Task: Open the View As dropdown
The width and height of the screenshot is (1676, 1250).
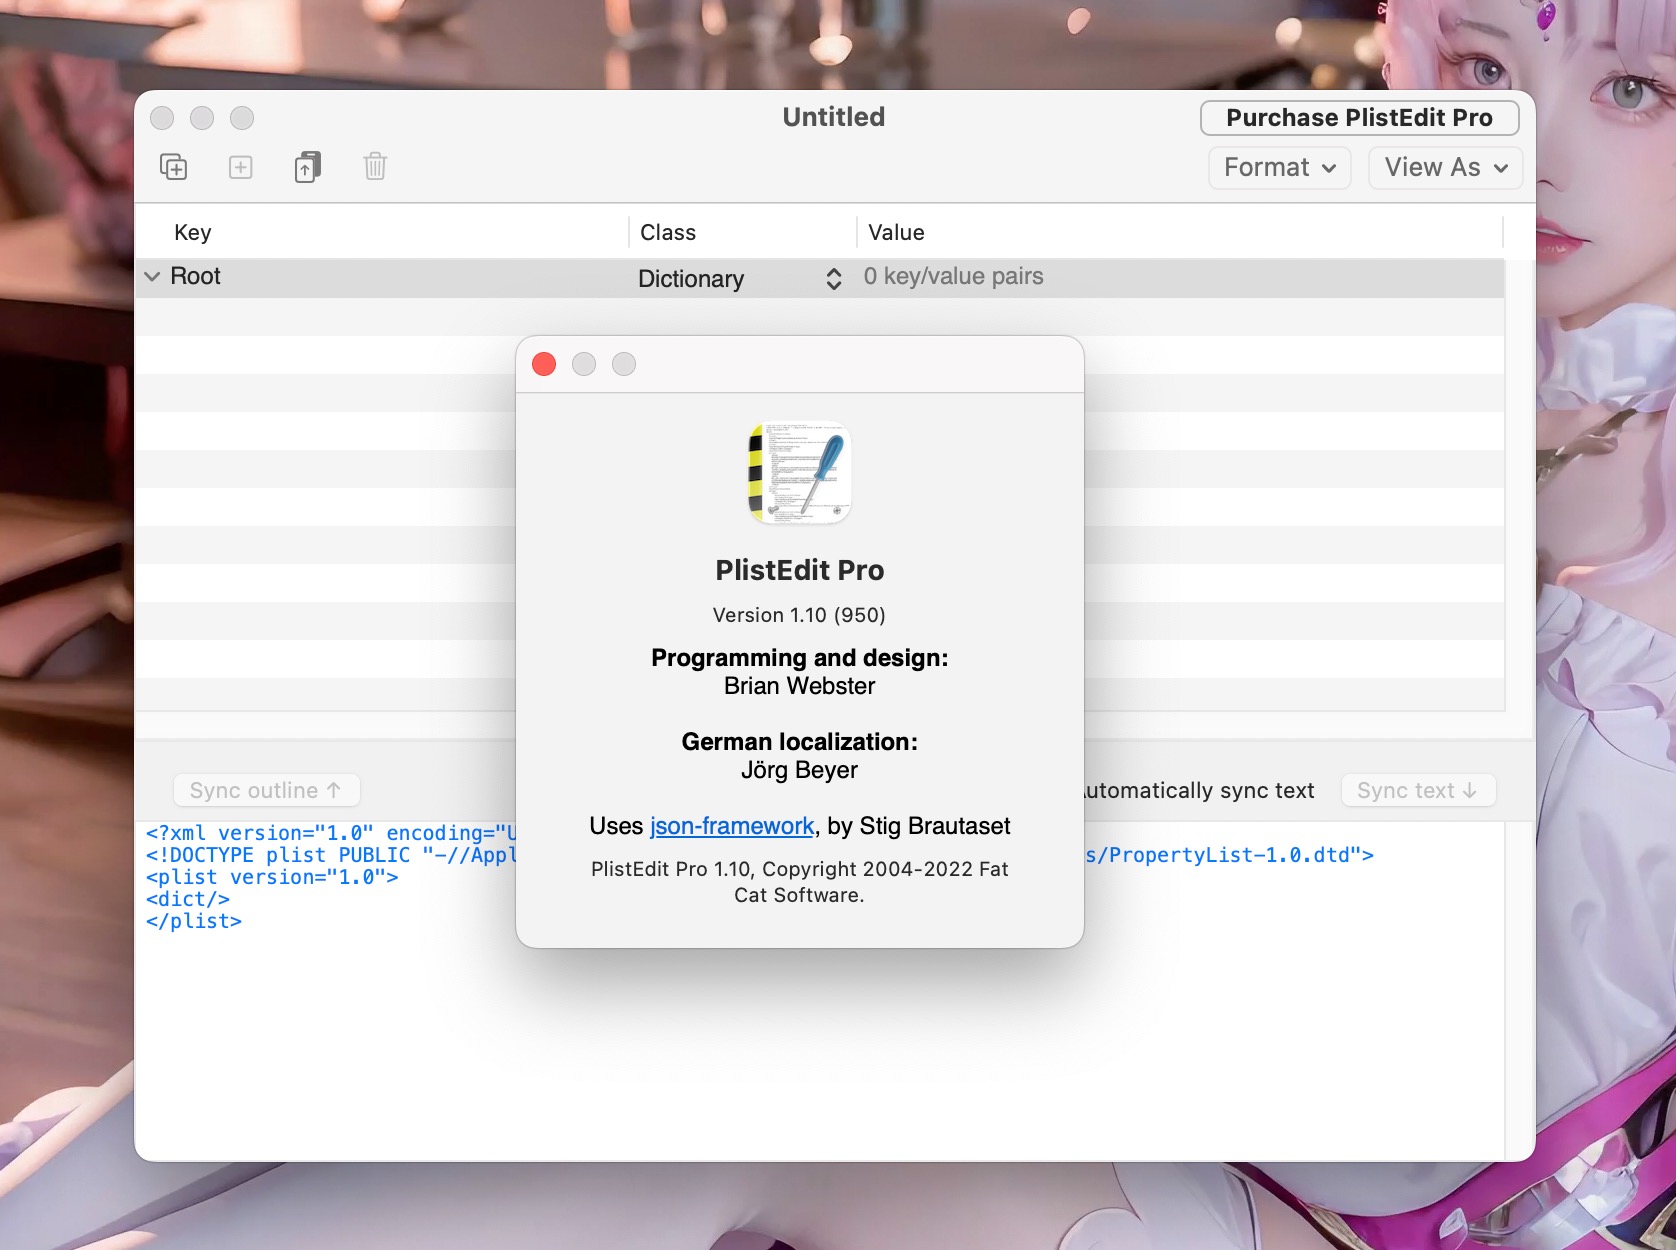Action: coord(1445,168)
